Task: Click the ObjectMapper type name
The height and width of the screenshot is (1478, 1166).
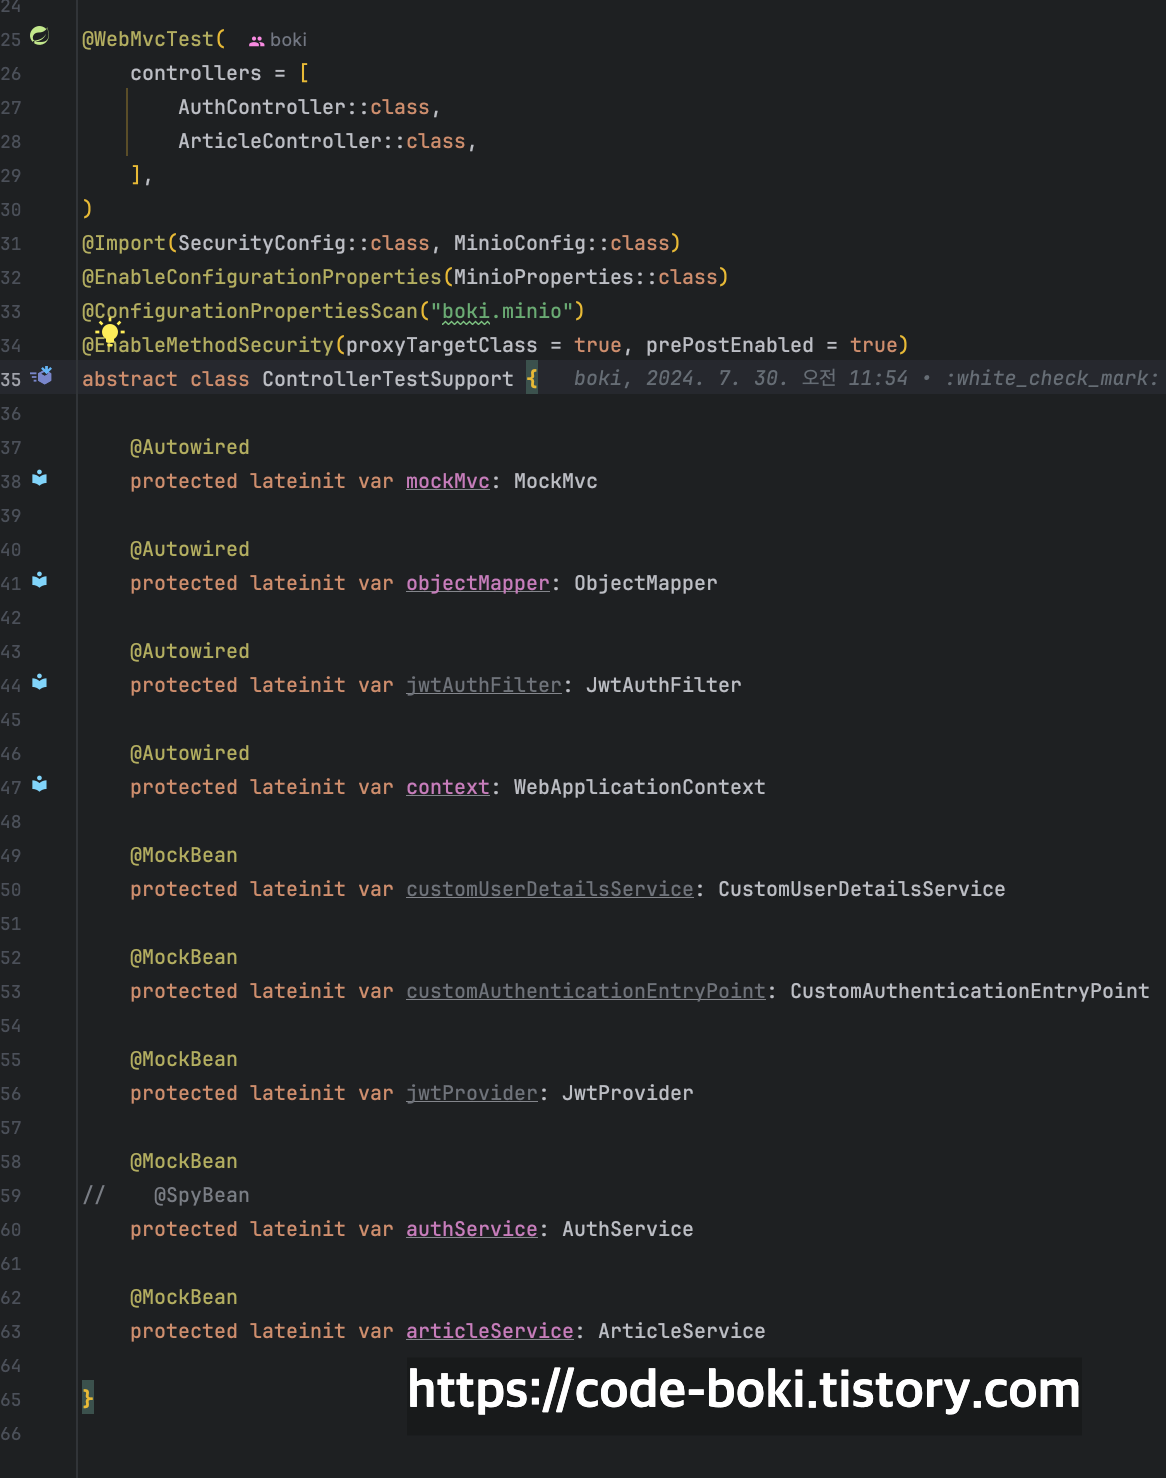Action: pos(646,583)
